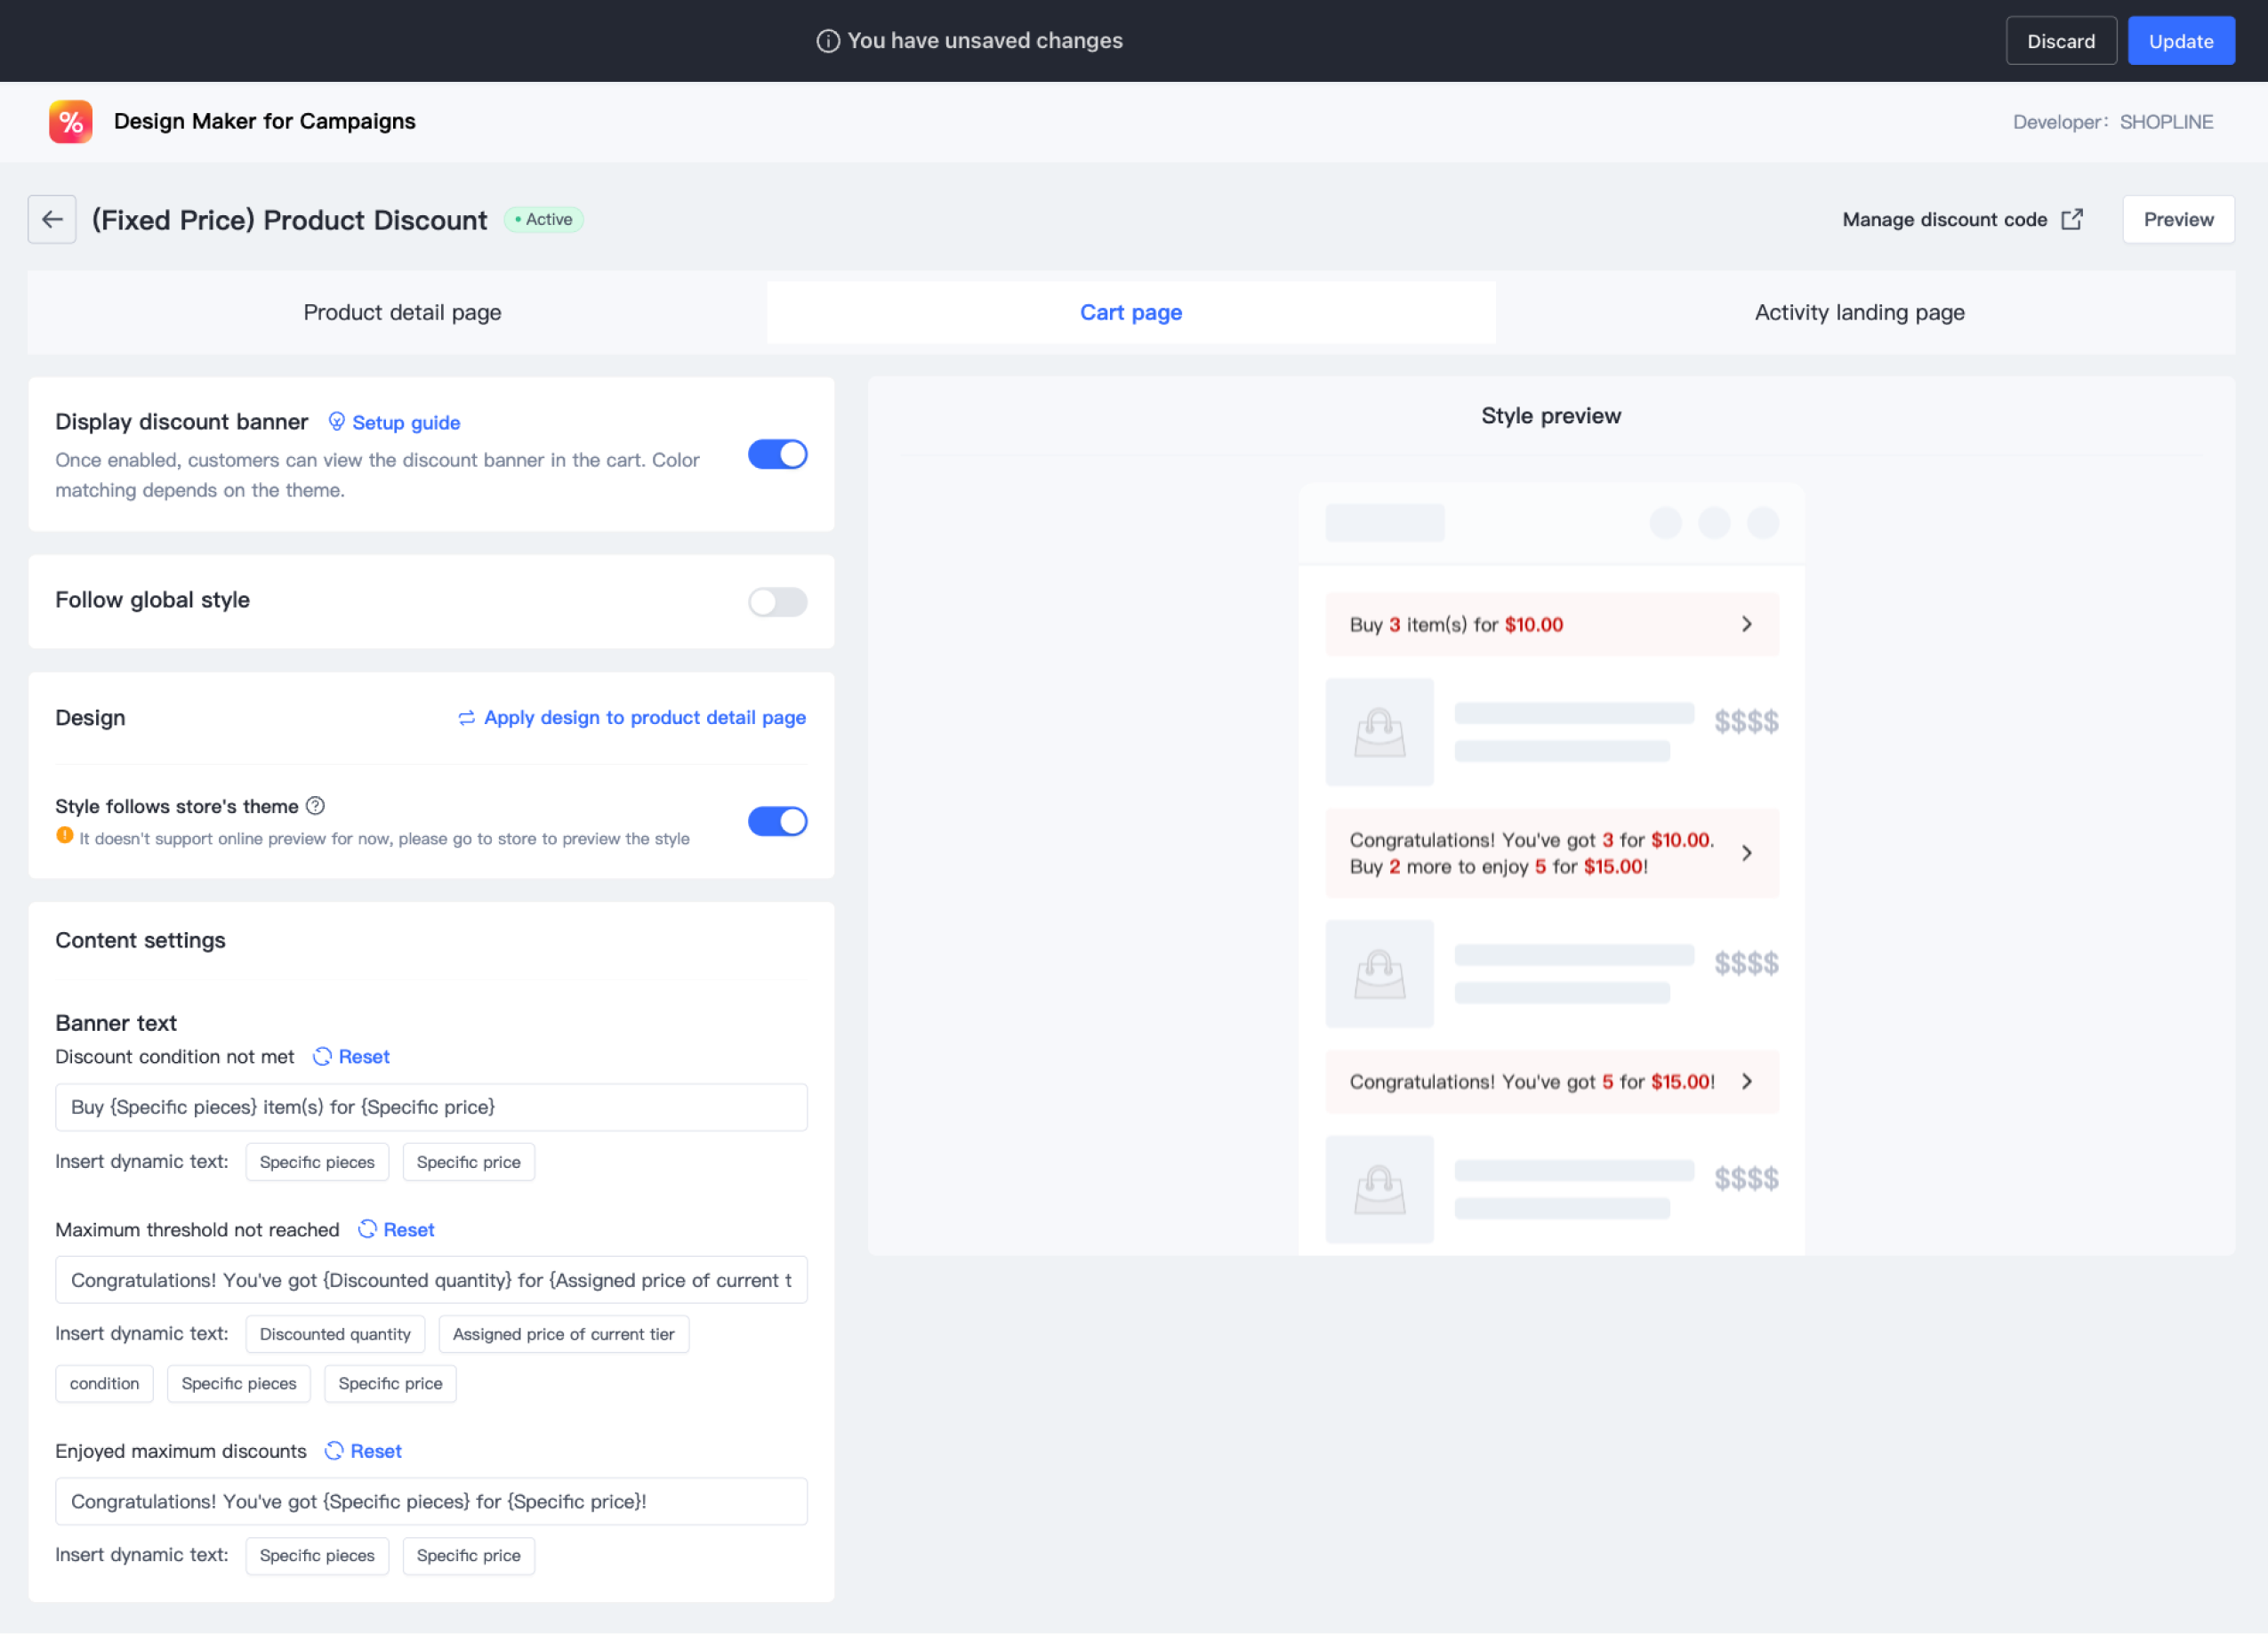Click the reset icon for Discount condition not met
Screen dimensions: 2268x1634
coord(322,1056)
